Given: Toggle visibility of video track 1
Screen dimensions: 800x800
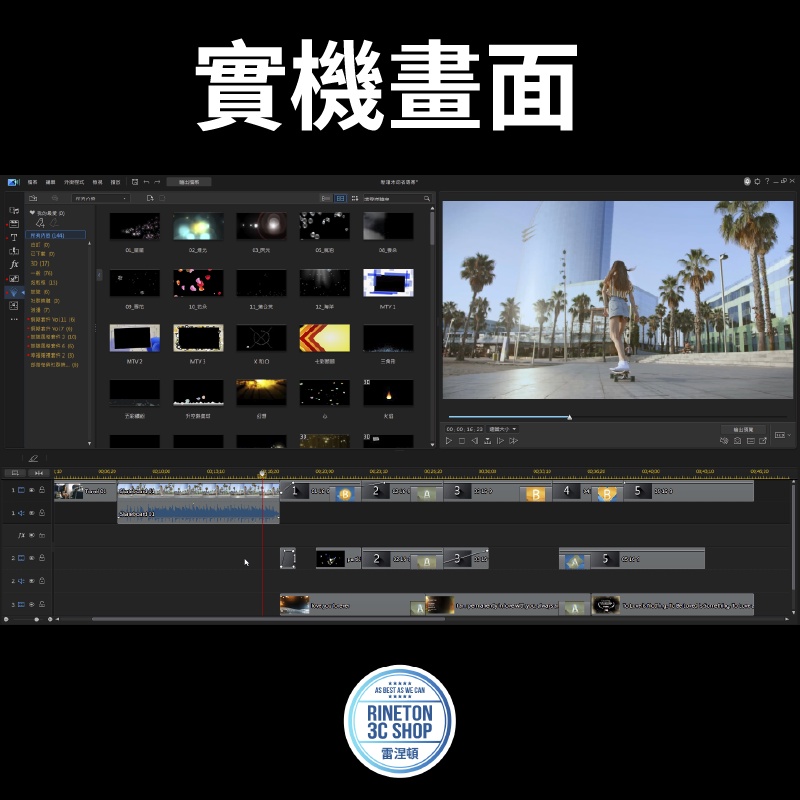Looking at the screenshot, I should pos(31,490).
